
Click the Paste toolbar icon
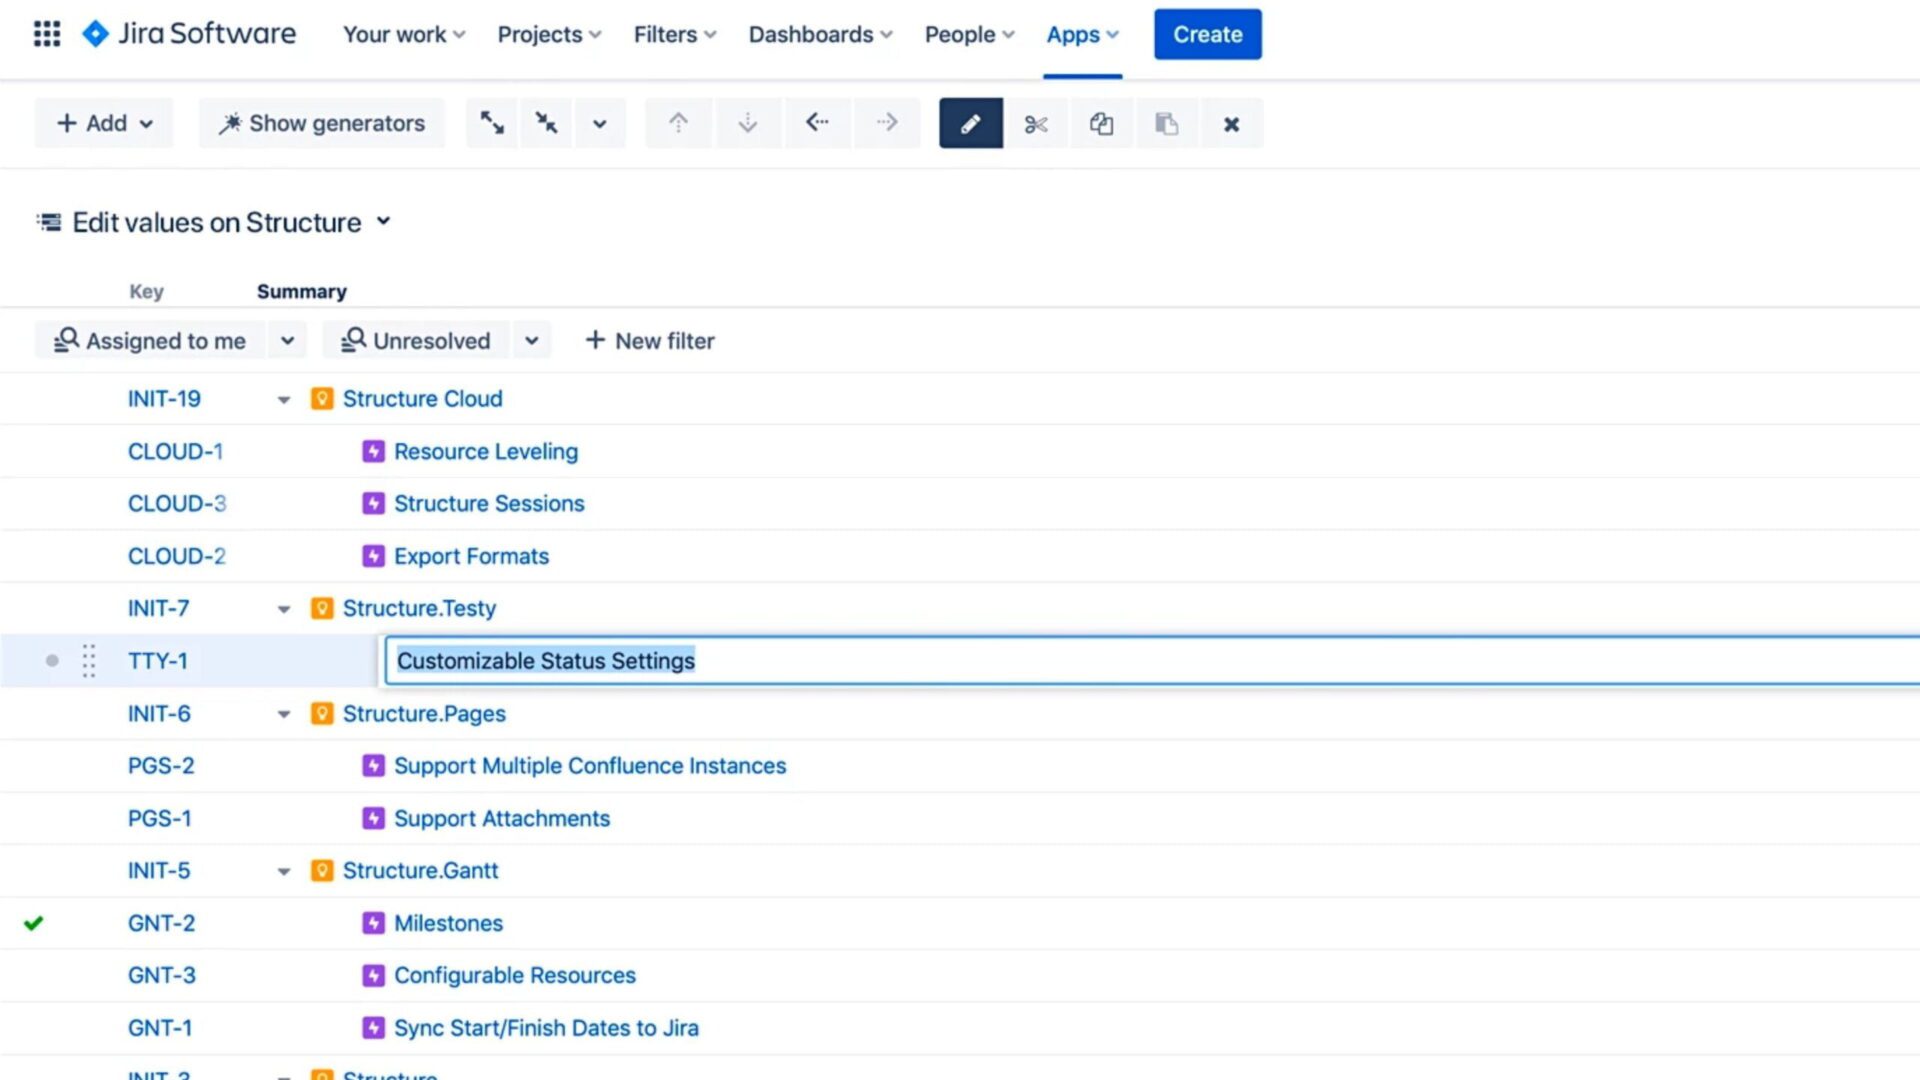(x=1166, y=123)
